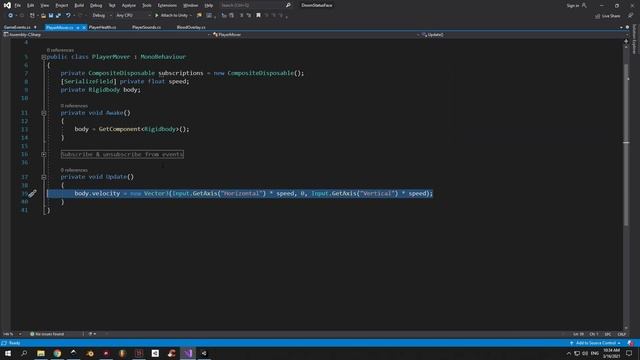The height and width of the screenshot is (360, 640).
Task: Click the bookmark toolbar icon
Action: point(258,16)
